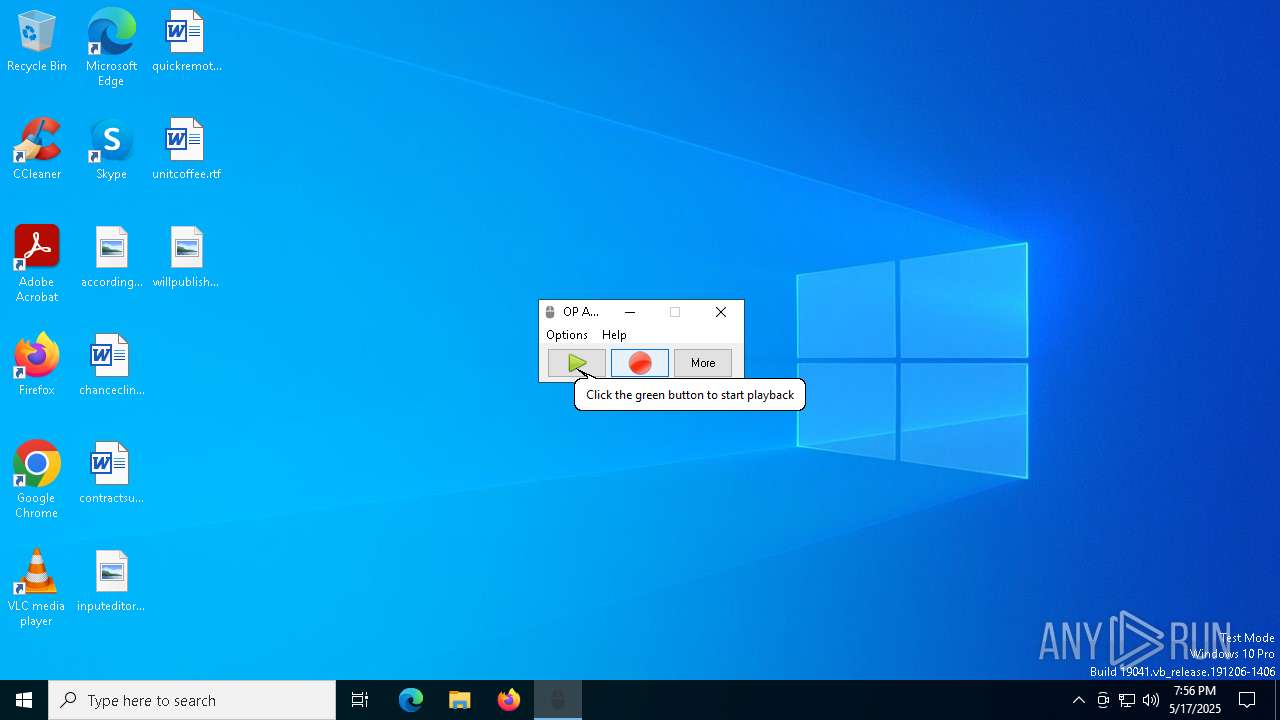Click the Meet Now tray icon

[x=1103, y=700]
